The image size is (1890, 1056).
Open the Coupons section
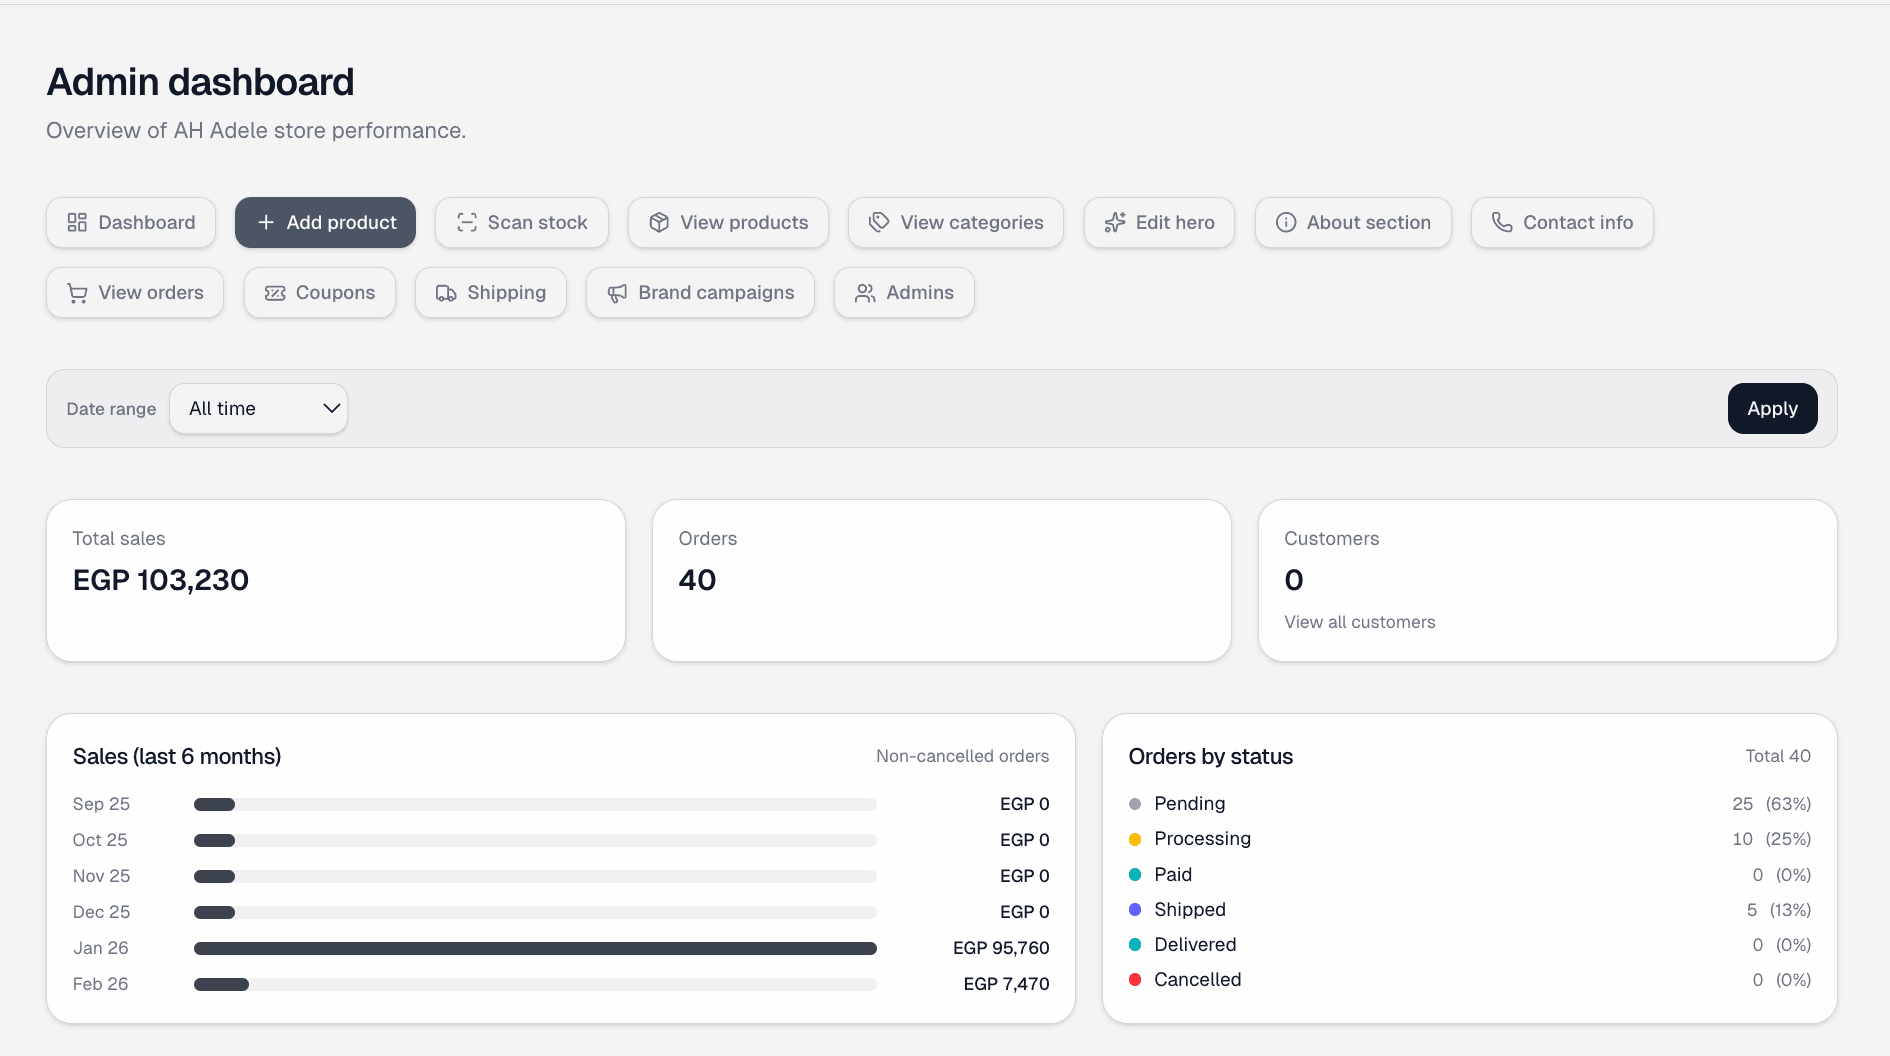pyautogui.click(x=319, y=292)
